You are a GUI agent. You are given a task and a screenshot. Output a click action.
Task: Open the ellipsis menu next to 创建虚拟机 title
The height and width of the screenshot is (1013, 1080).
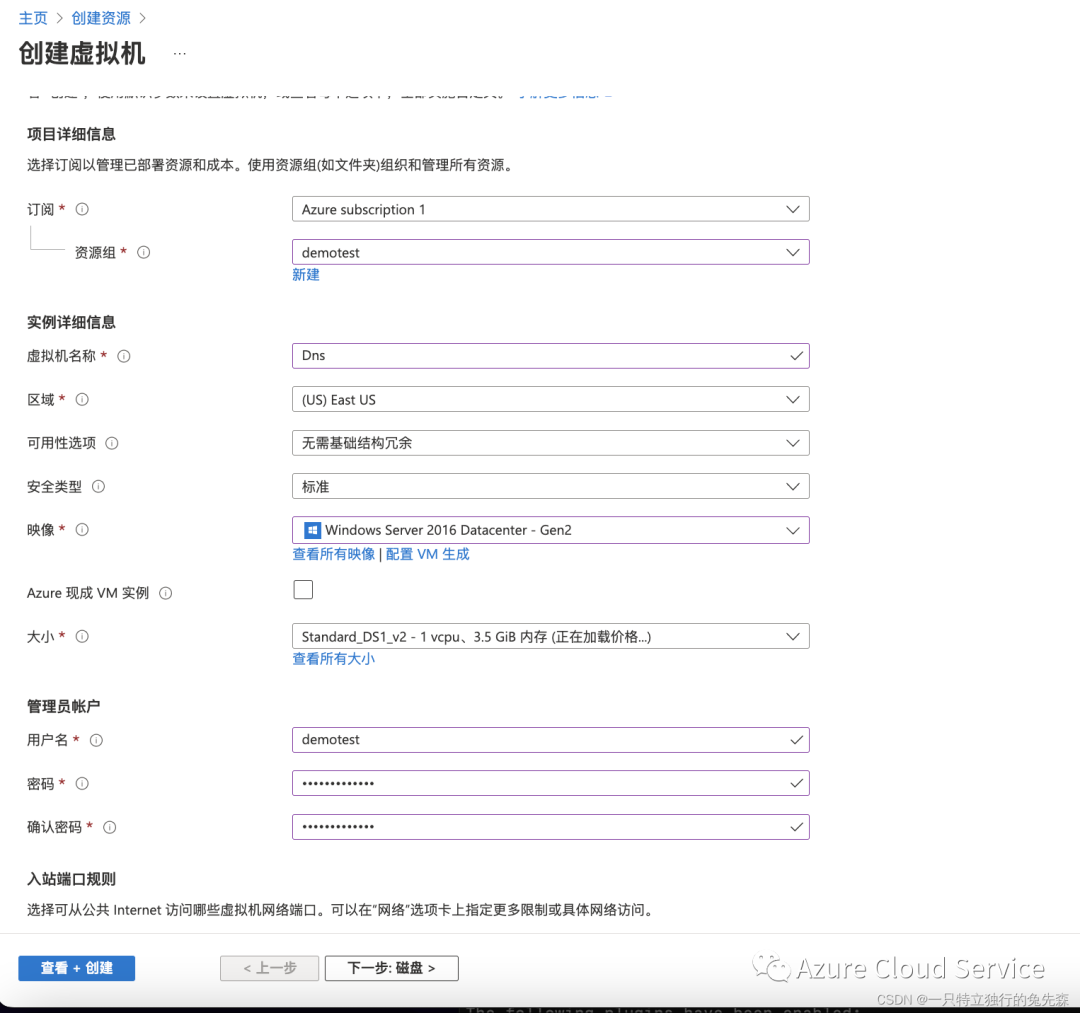(180, 54)
